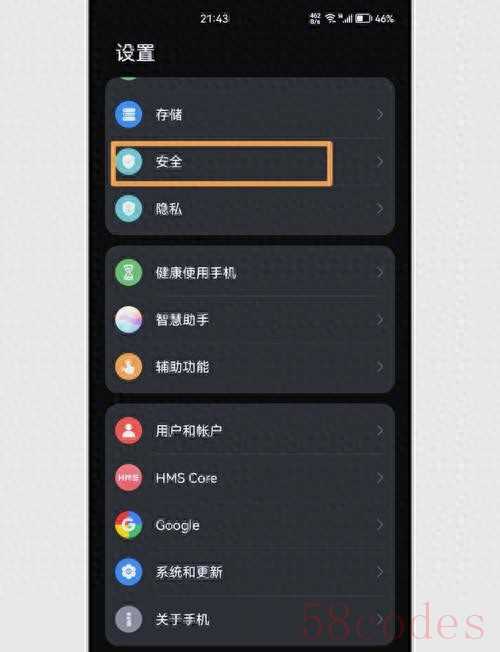Tap the Privacy (隐私) icon
500x652 pixels.
tap(129, 209)
